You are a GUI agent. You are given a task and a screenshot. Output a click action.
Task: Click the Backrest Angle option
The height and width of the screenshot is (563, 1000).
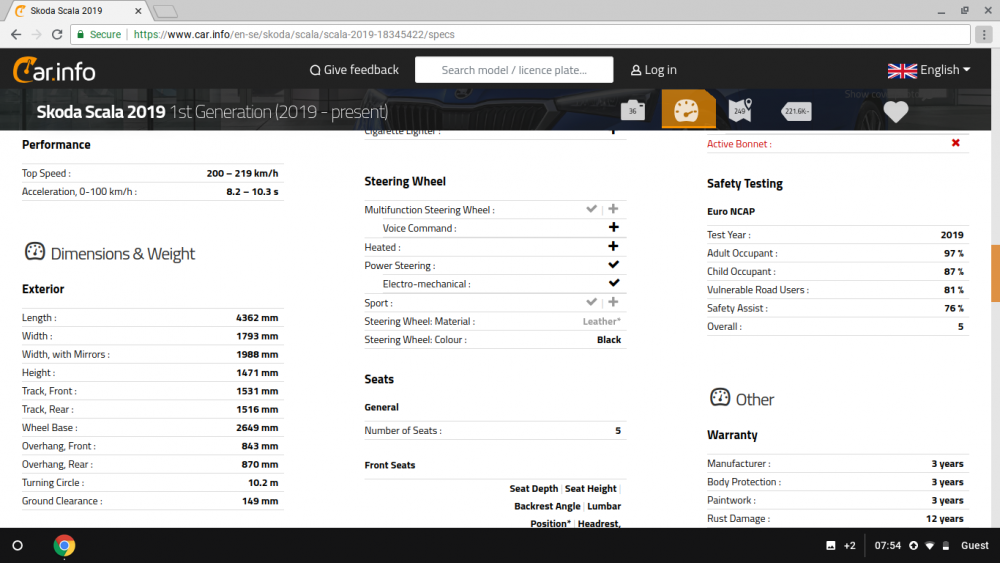(x=547, y=506)
